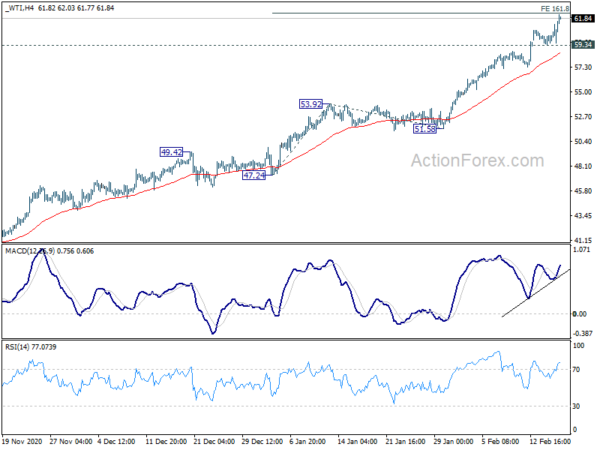Click the 12 Feb 16:00 date label
This screenshot has width=600, height=450.
550,441
